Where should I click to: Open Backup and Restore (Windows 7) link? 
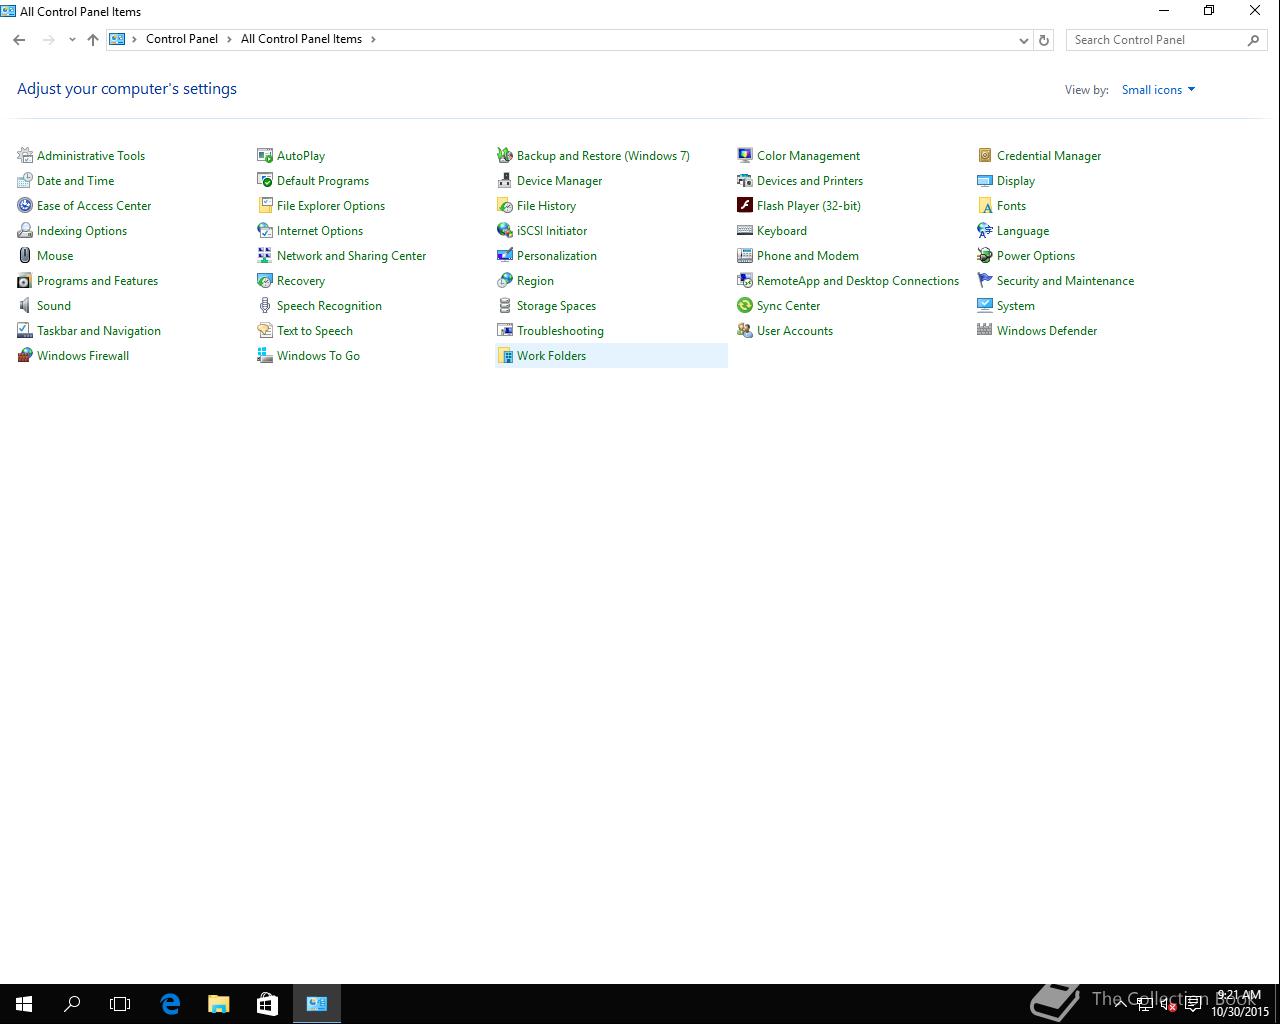[x=603, y=155]
